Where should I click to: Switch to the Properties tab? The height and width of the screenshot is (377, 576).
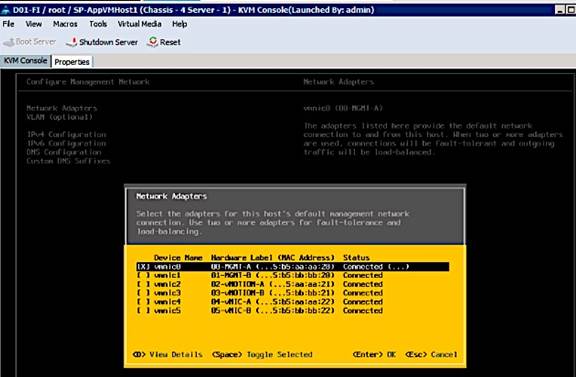pos(72,62)
